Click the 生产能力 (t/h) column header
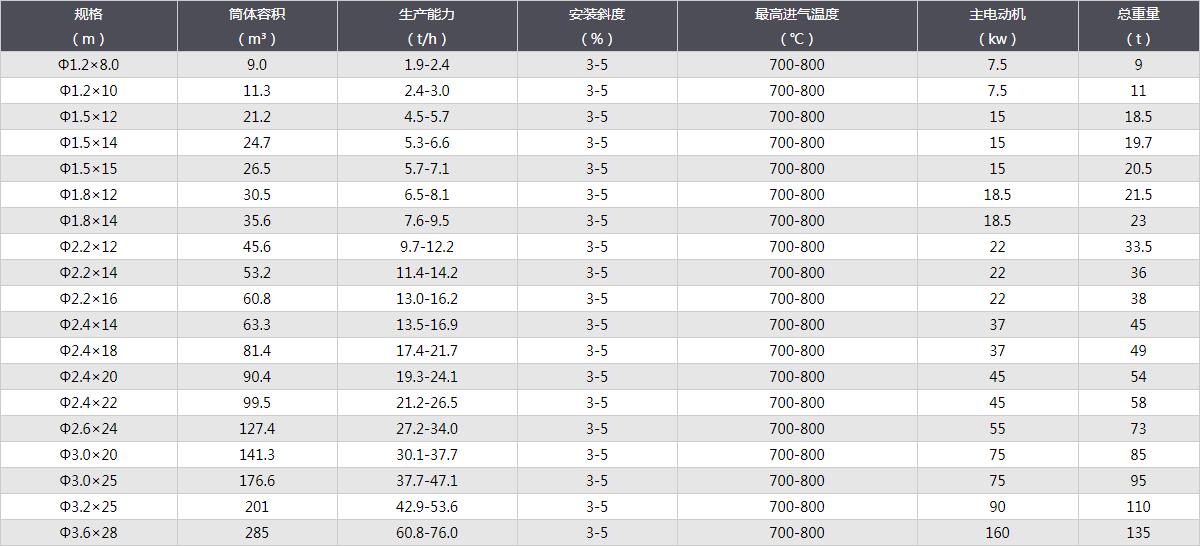 click(427, 26)
